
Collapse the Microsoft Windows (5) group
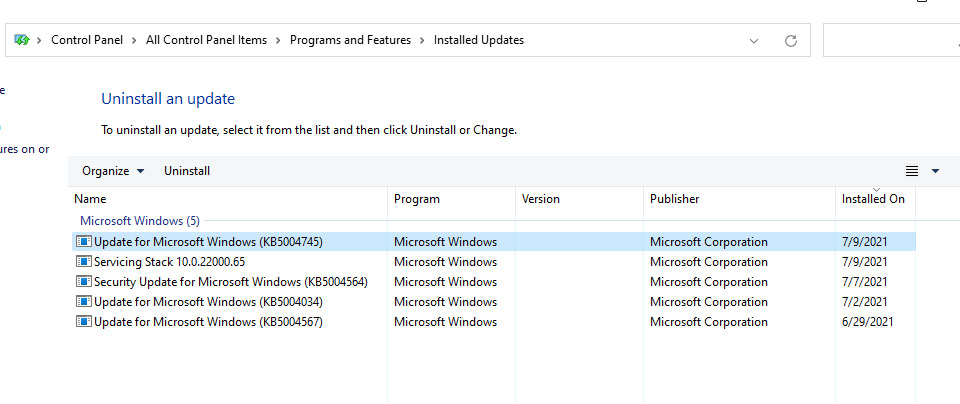click(x=140, y=220)
